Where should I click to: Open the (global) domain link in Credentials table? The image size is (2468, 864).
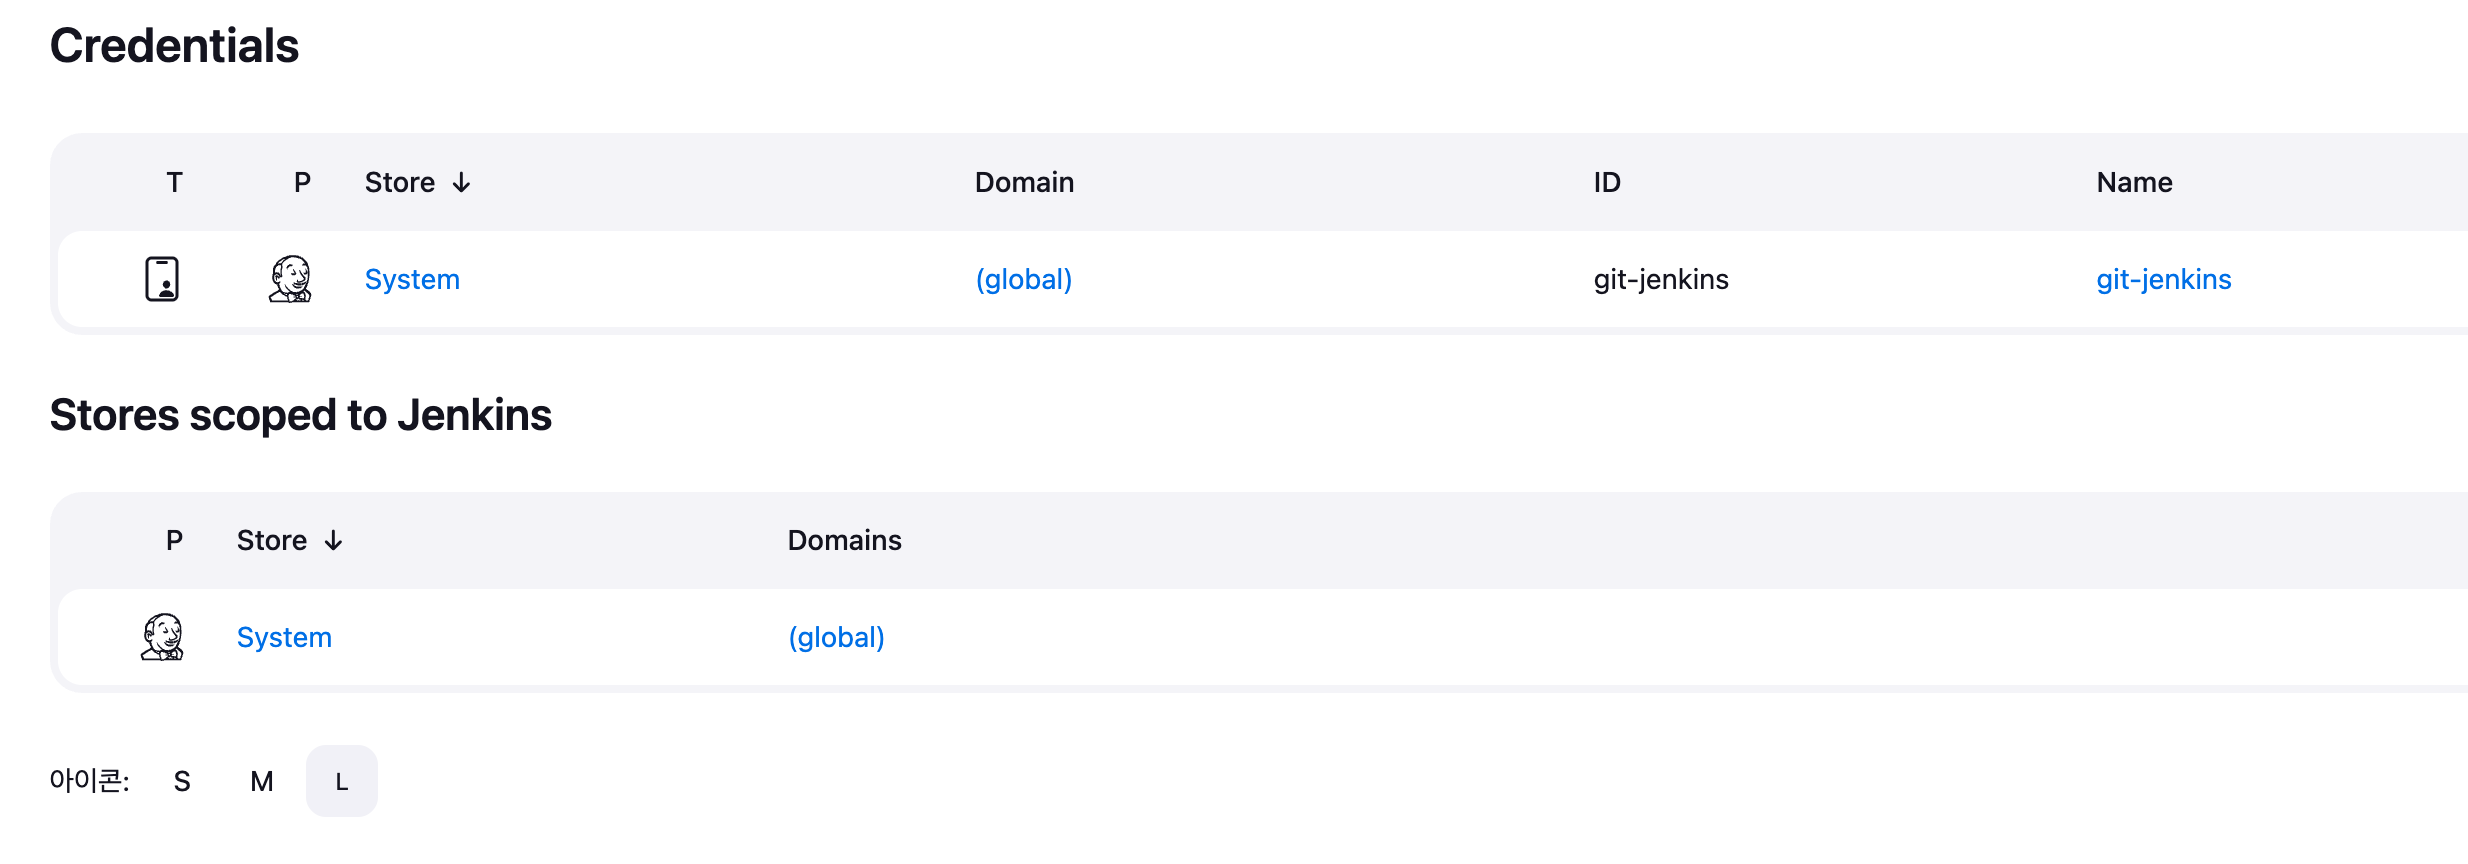pos(1024,279)
